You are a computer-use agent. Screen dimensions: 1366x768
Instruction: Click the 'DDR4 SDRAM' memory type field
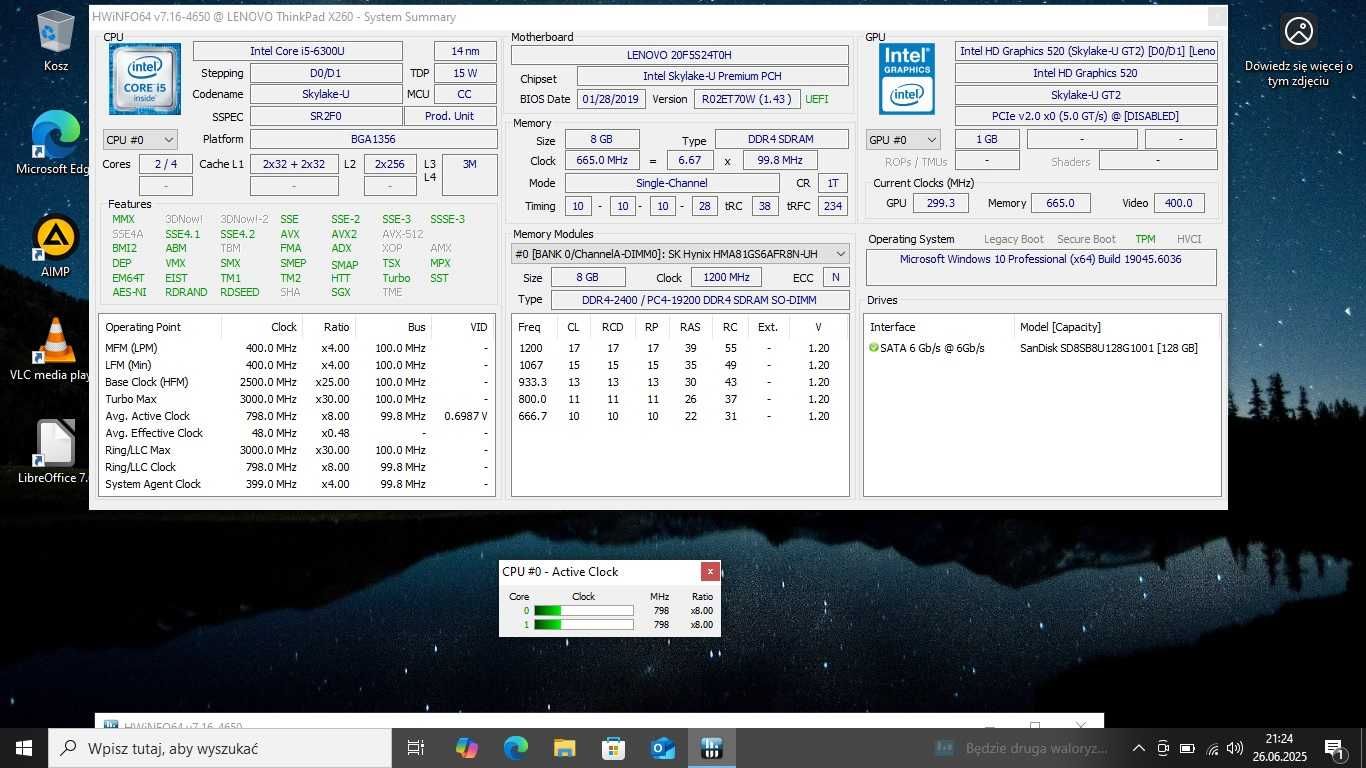(782, 140)
